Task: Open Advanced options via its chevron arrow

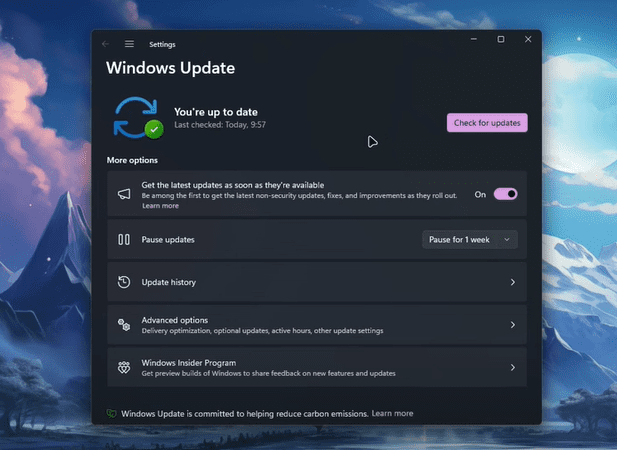Action: (x=513, y=325)
